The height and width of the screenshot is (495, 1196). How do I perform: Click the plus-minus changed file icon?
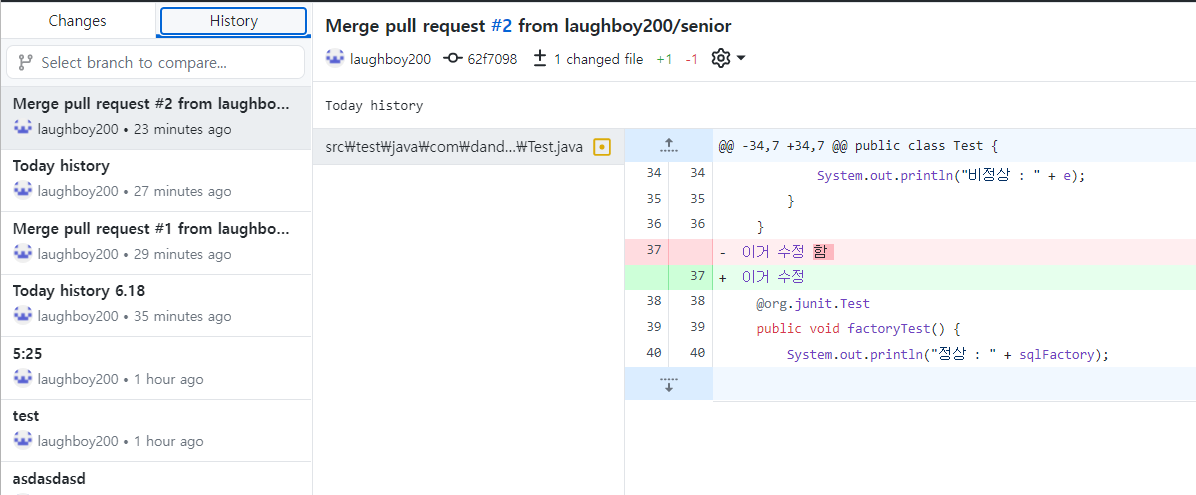(540, 59)
